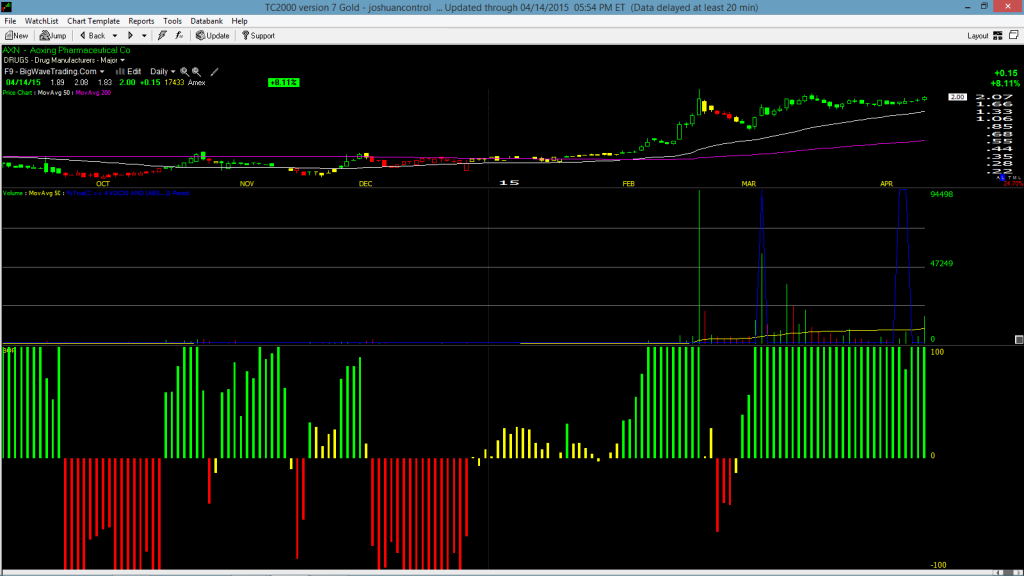Select the line drawing tool

pos(214,72)
